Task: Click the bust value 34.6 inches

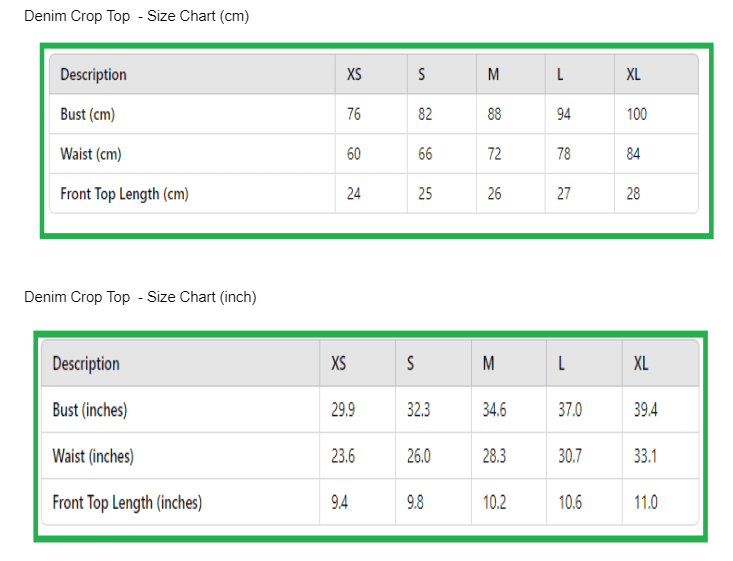Action: (x=495, y=410)
